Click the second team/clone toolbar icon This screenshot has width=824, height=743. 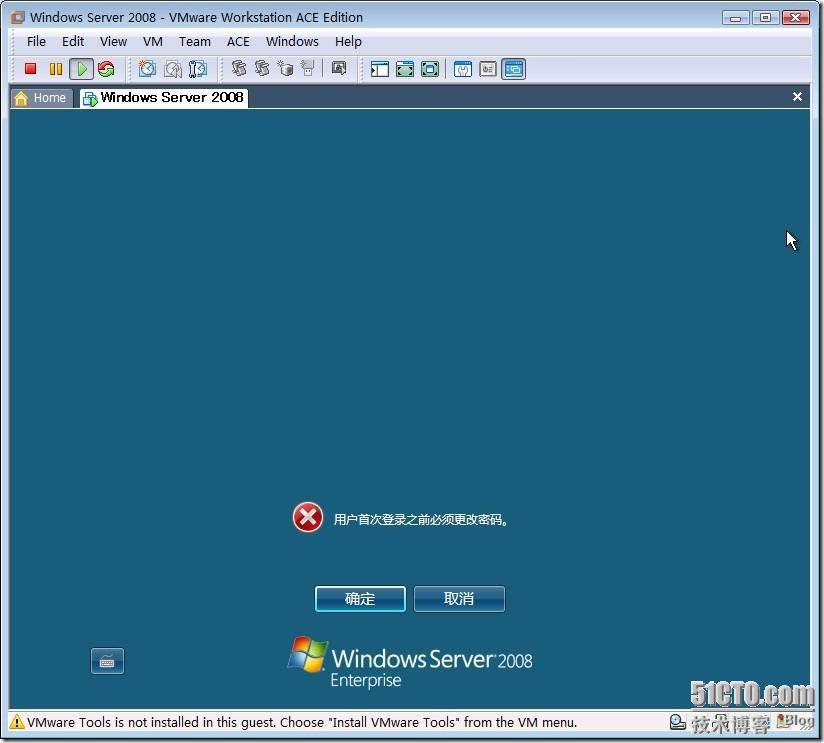(262, 68)
